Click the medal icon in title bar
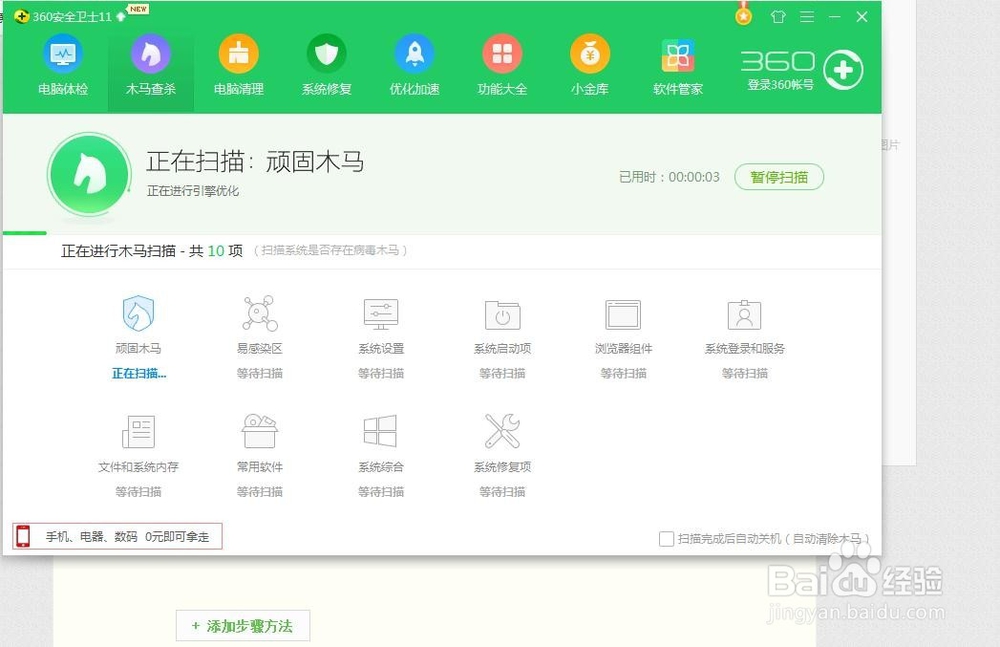This screenshot has height=647, width=1000. tap(743, 14)
